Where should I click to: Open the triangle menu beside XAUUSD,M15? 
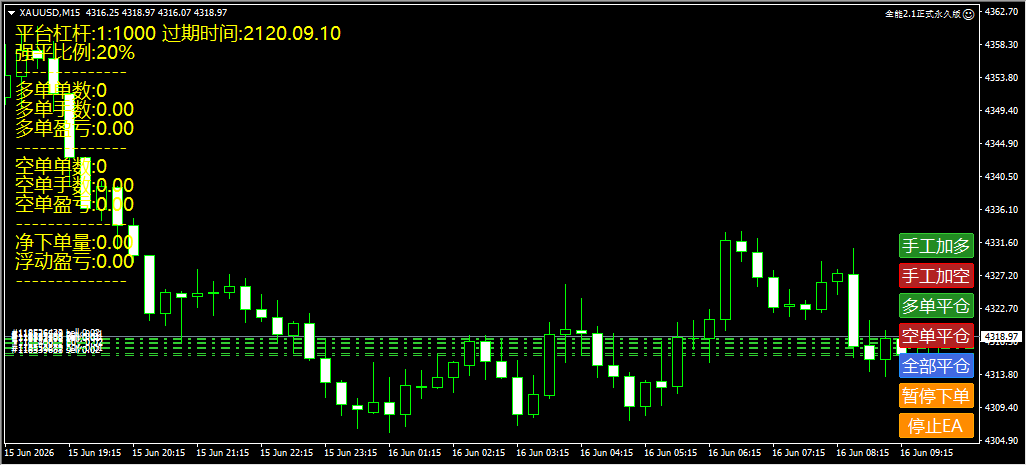11,13
